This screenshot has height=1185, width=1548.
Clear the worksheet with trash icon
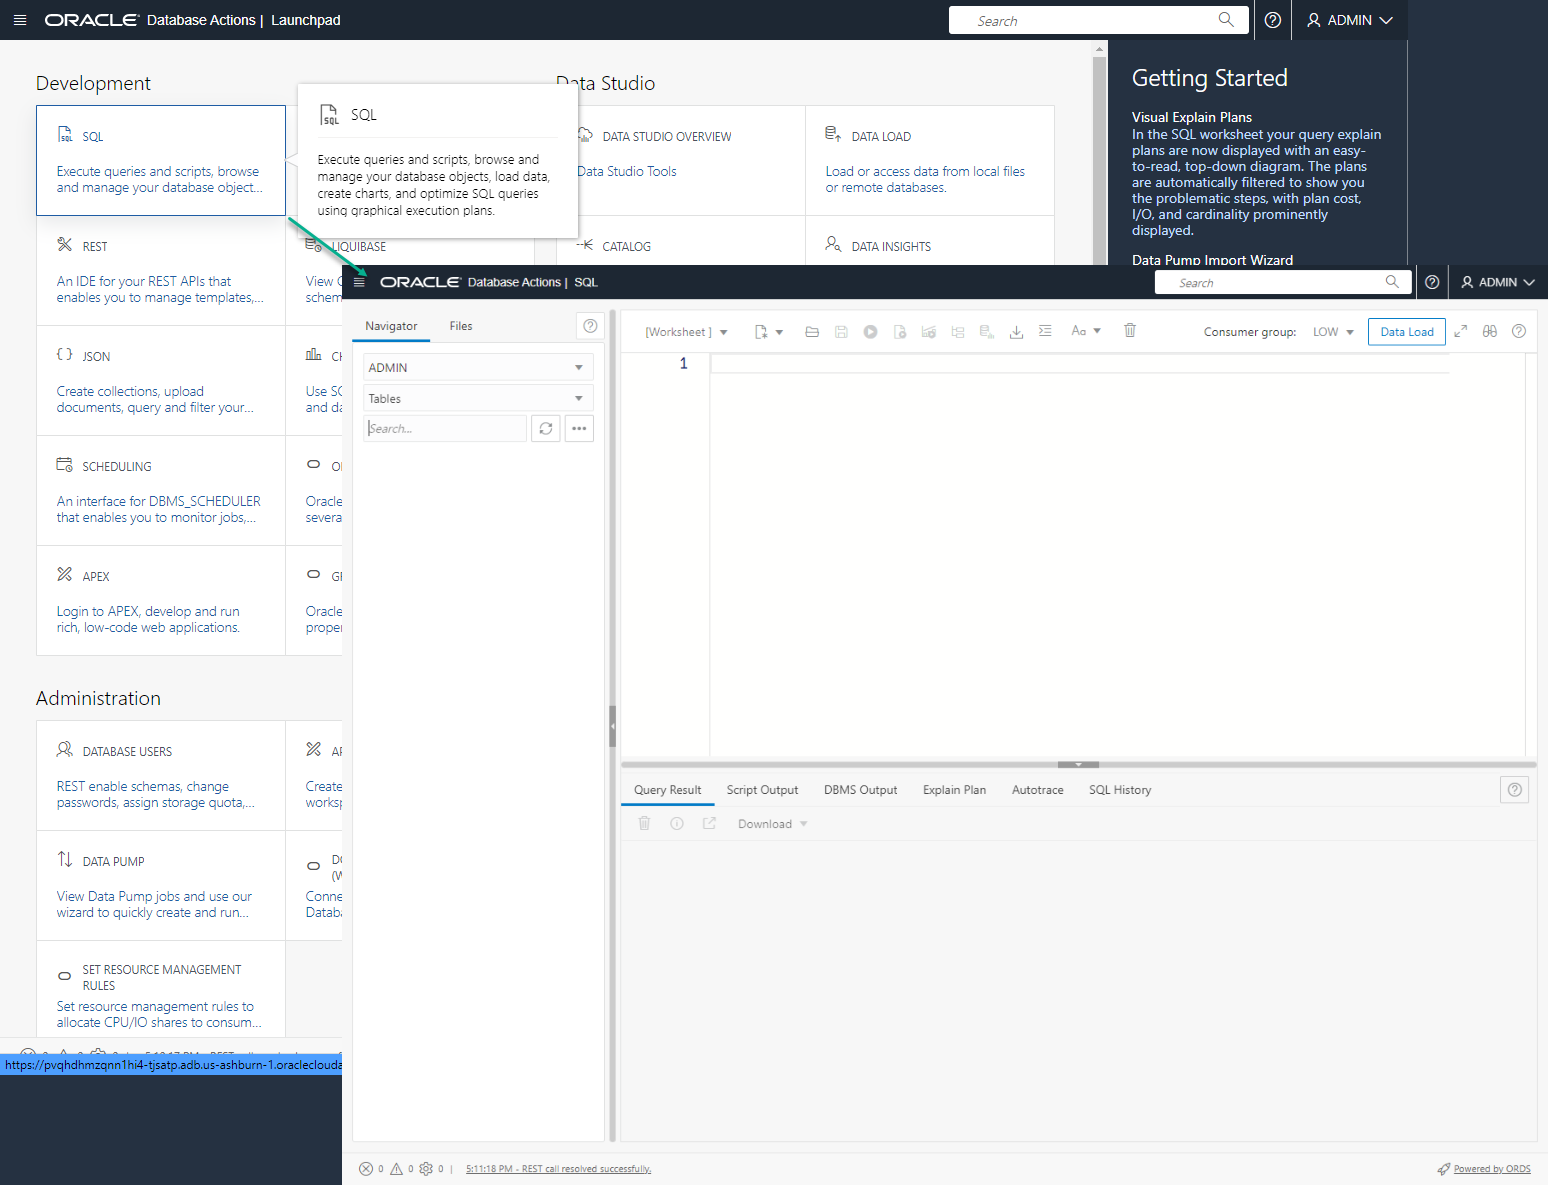point(1130,330)
